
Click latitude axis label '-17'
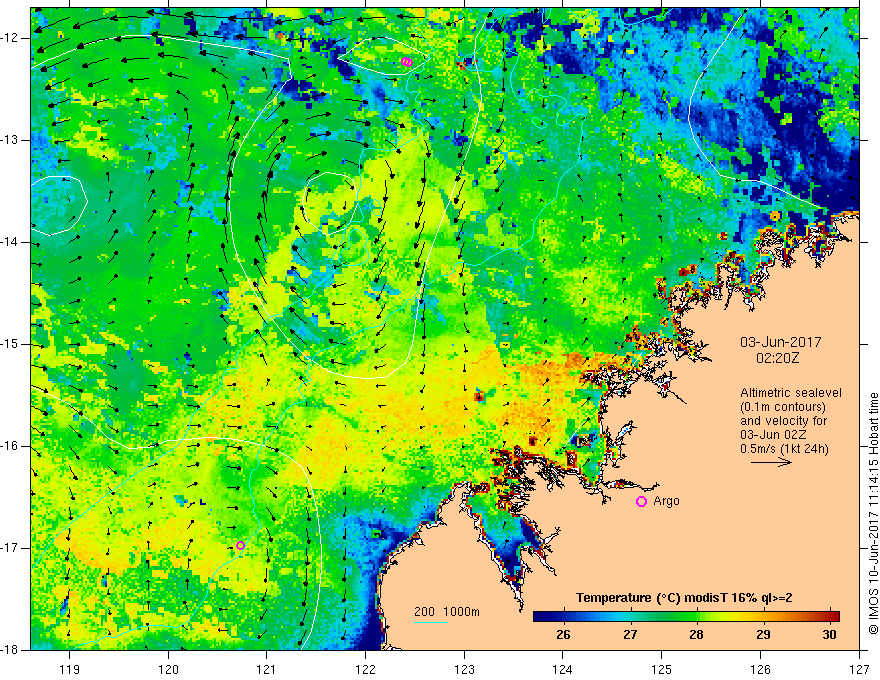[x=10, y=548]
